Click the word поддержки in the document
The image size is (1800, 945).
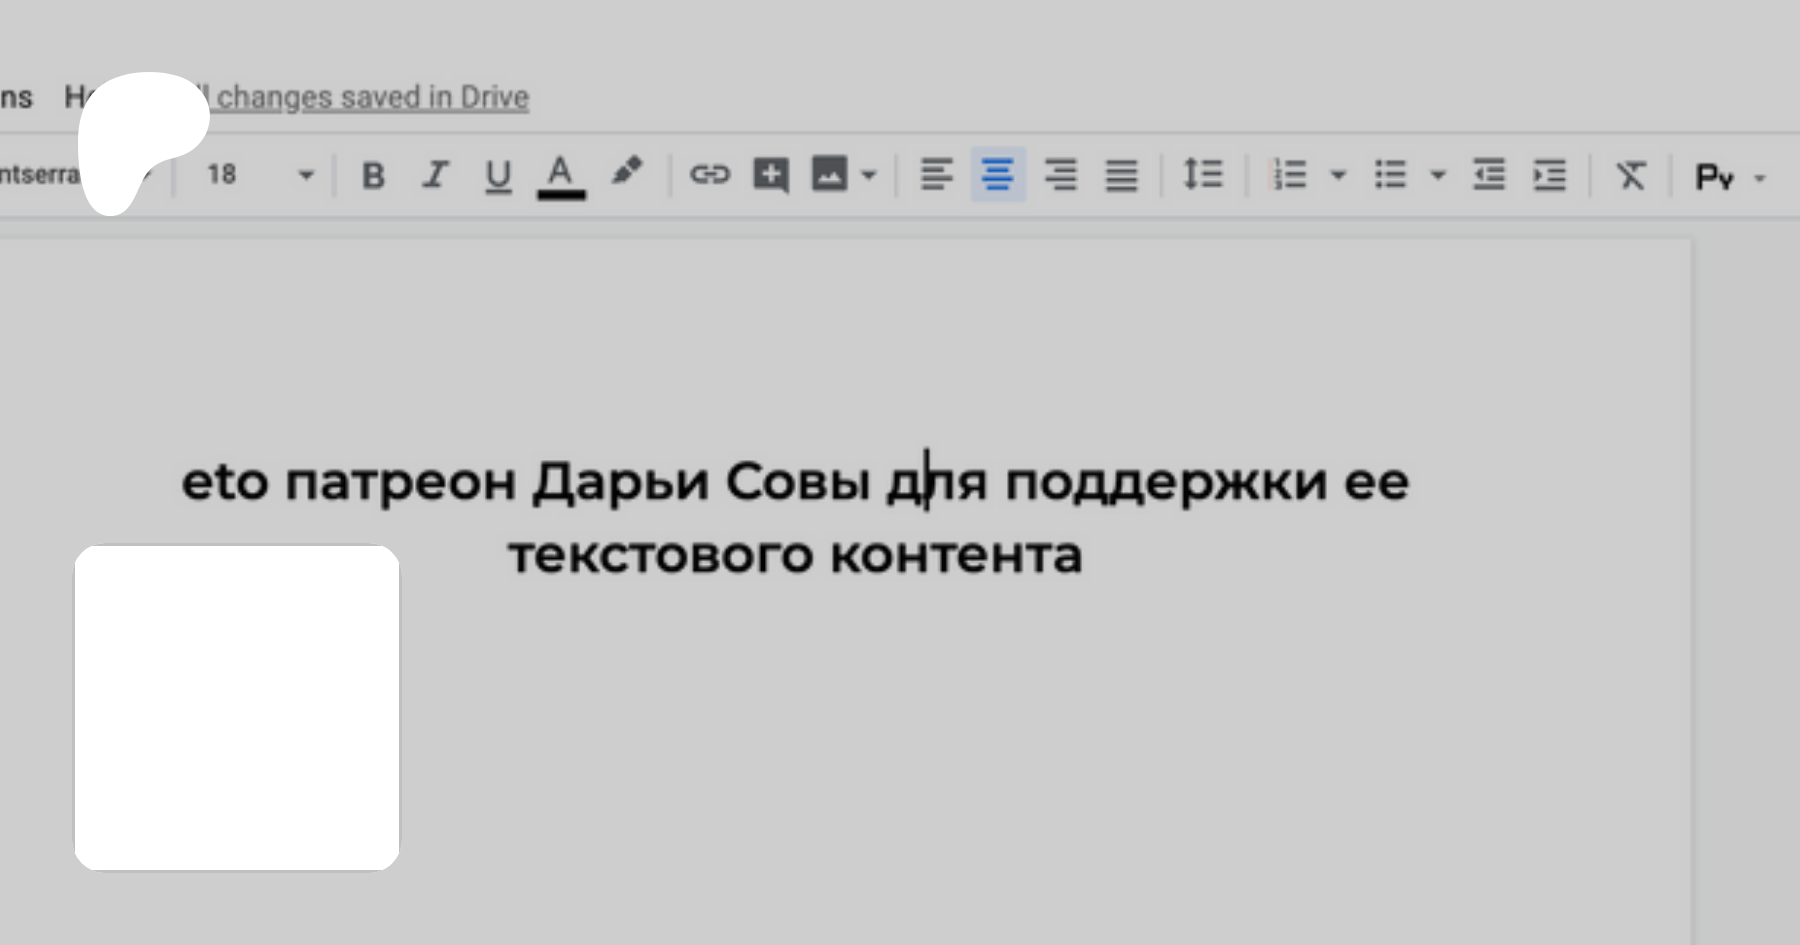1165,484
